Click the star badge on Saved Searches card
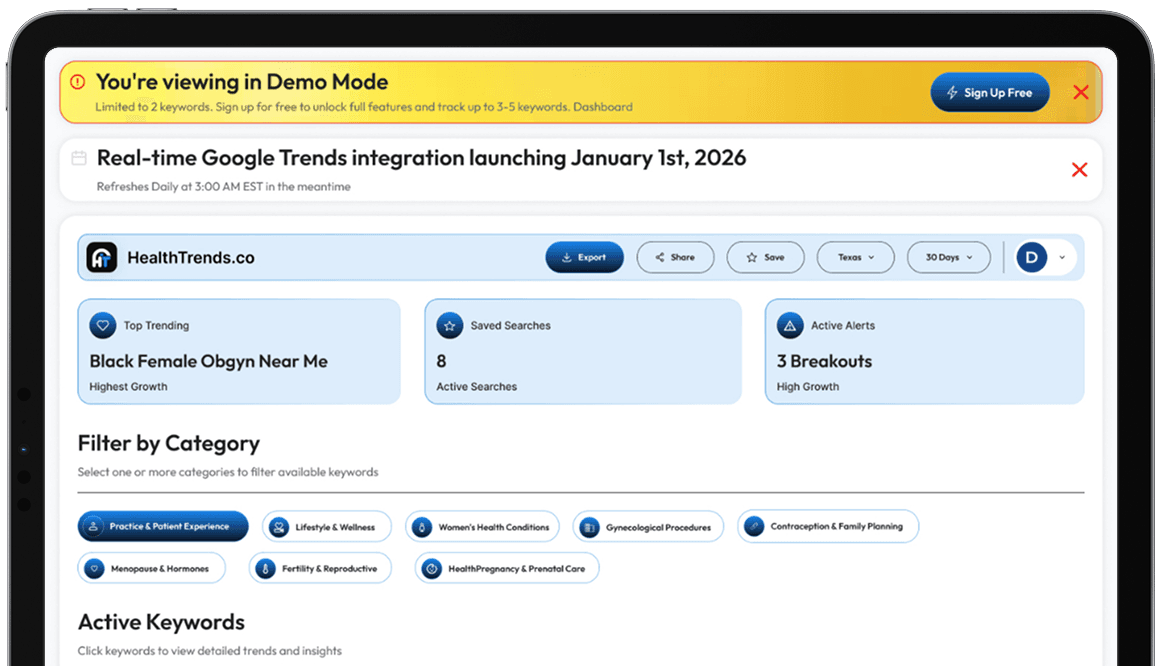 [x=447, y=325]
